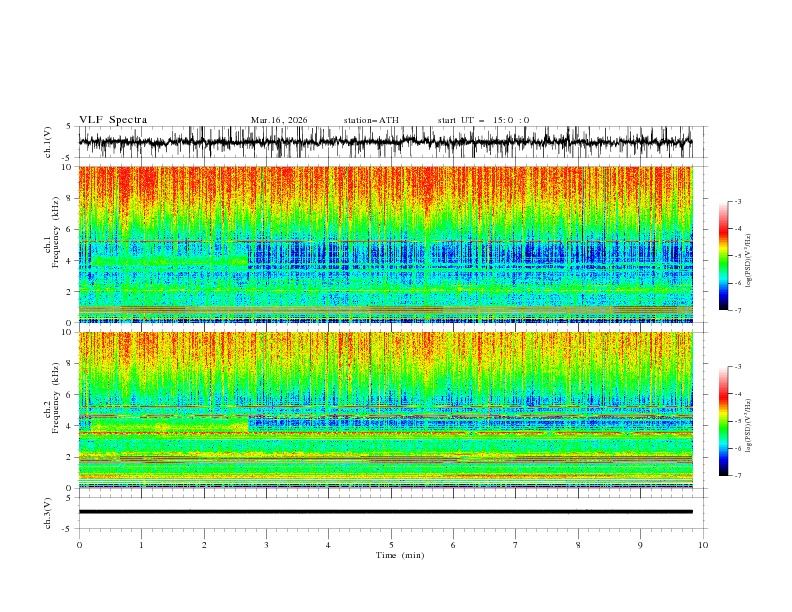The image size is (792, 612).
Task: Click the "8" kHz tick on ch.1 frequency axis
Action: (x=70, y=198)
